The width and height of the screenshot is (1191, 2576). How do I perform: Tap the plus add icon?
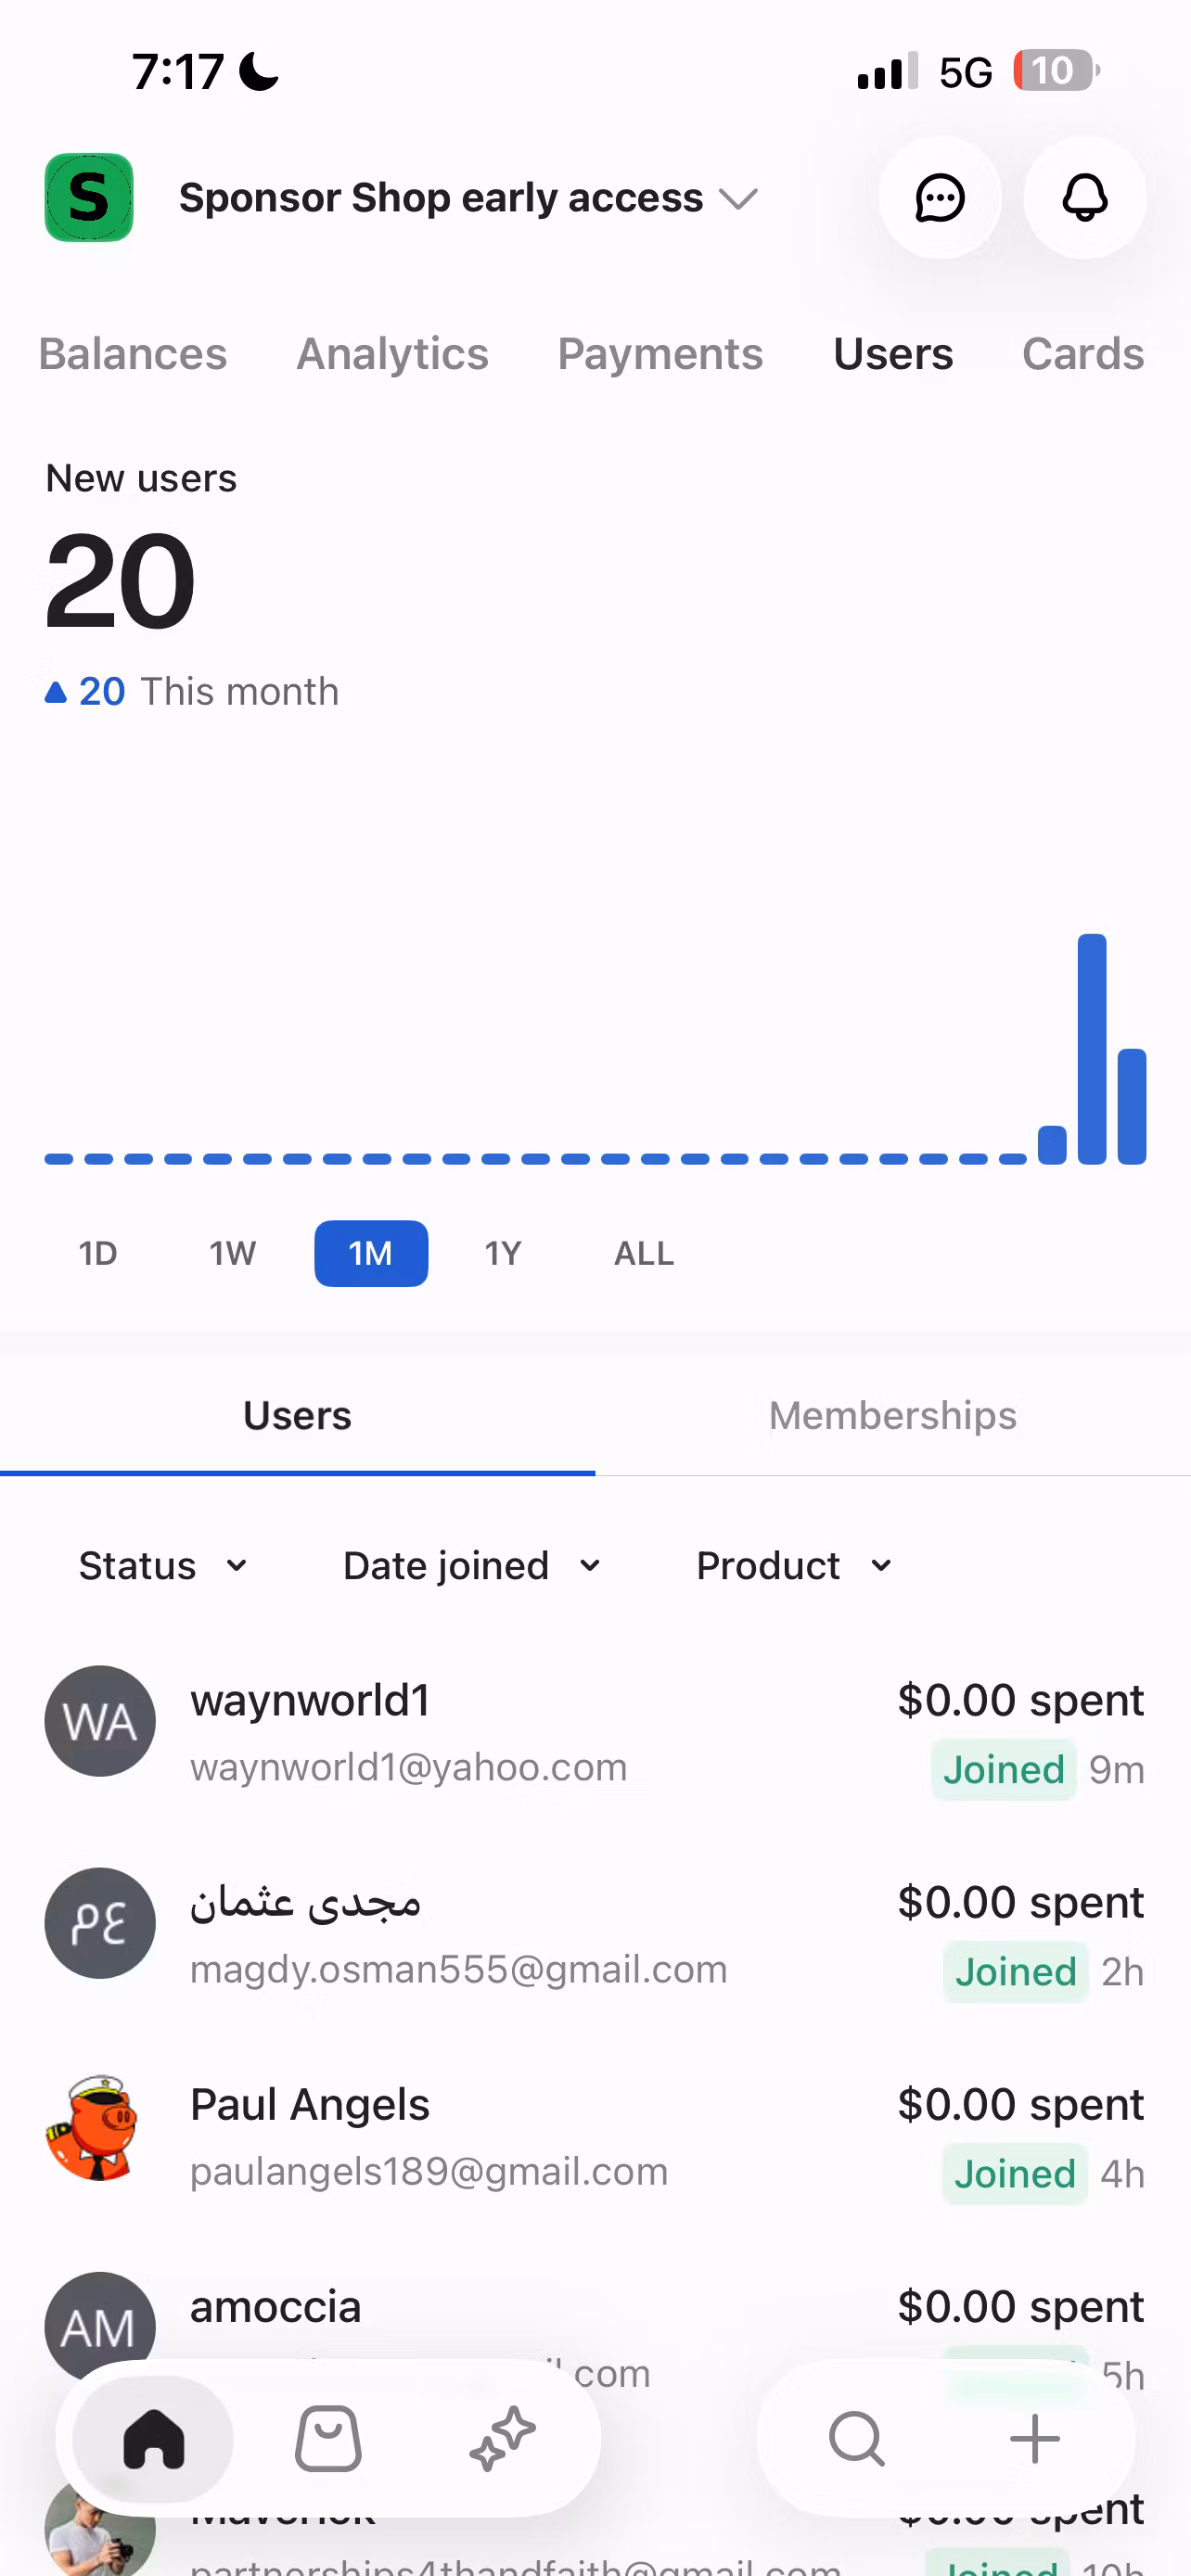[x=1035, y=2439]
